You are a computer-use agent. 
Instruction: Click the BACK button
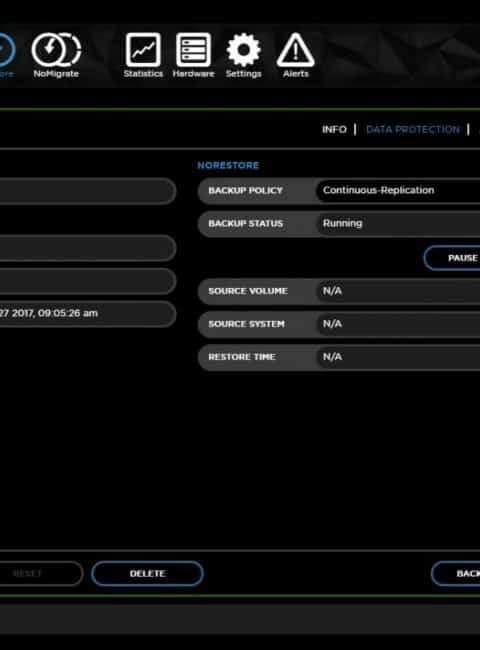(456, 573)
